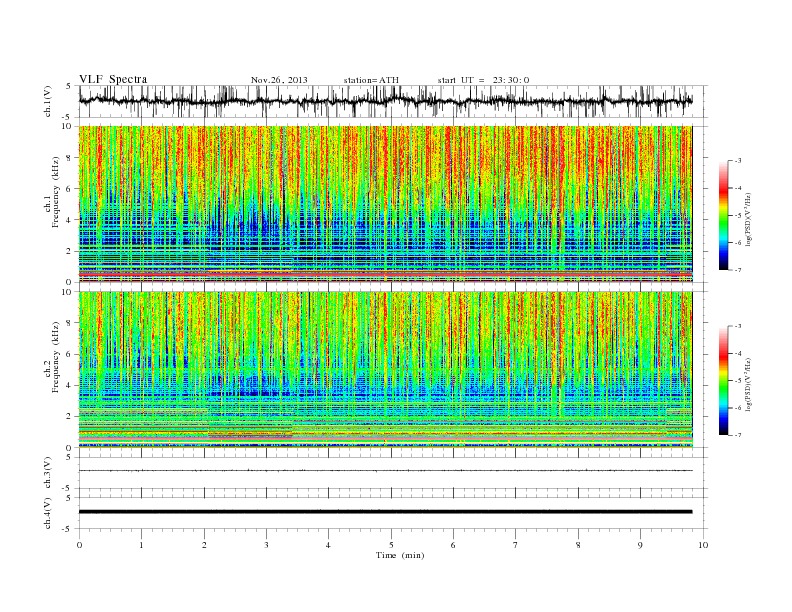Click the thick black ch.4 voltage trace
The height and width of the screenshot is (612, 792).
[x=385, y=512]
